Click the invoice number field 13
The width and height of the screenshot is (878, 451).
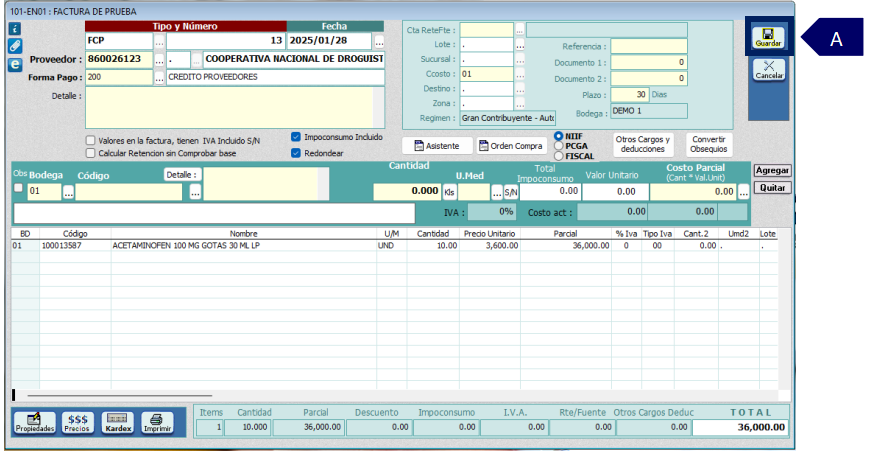(226, 41)
